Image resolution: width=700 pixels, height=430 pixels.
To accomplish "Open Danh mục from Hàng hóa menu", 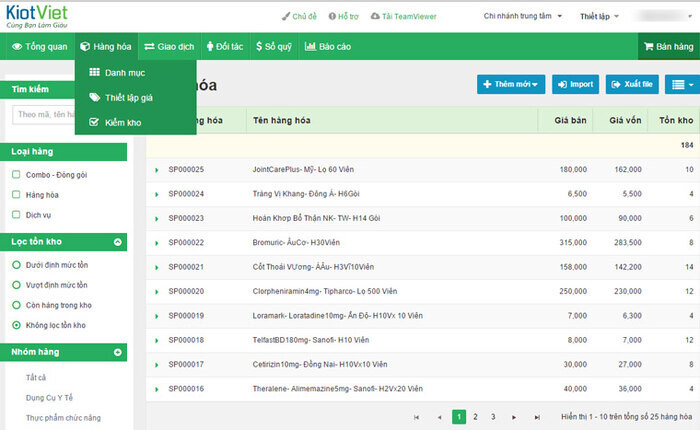I will click(124, 72).
